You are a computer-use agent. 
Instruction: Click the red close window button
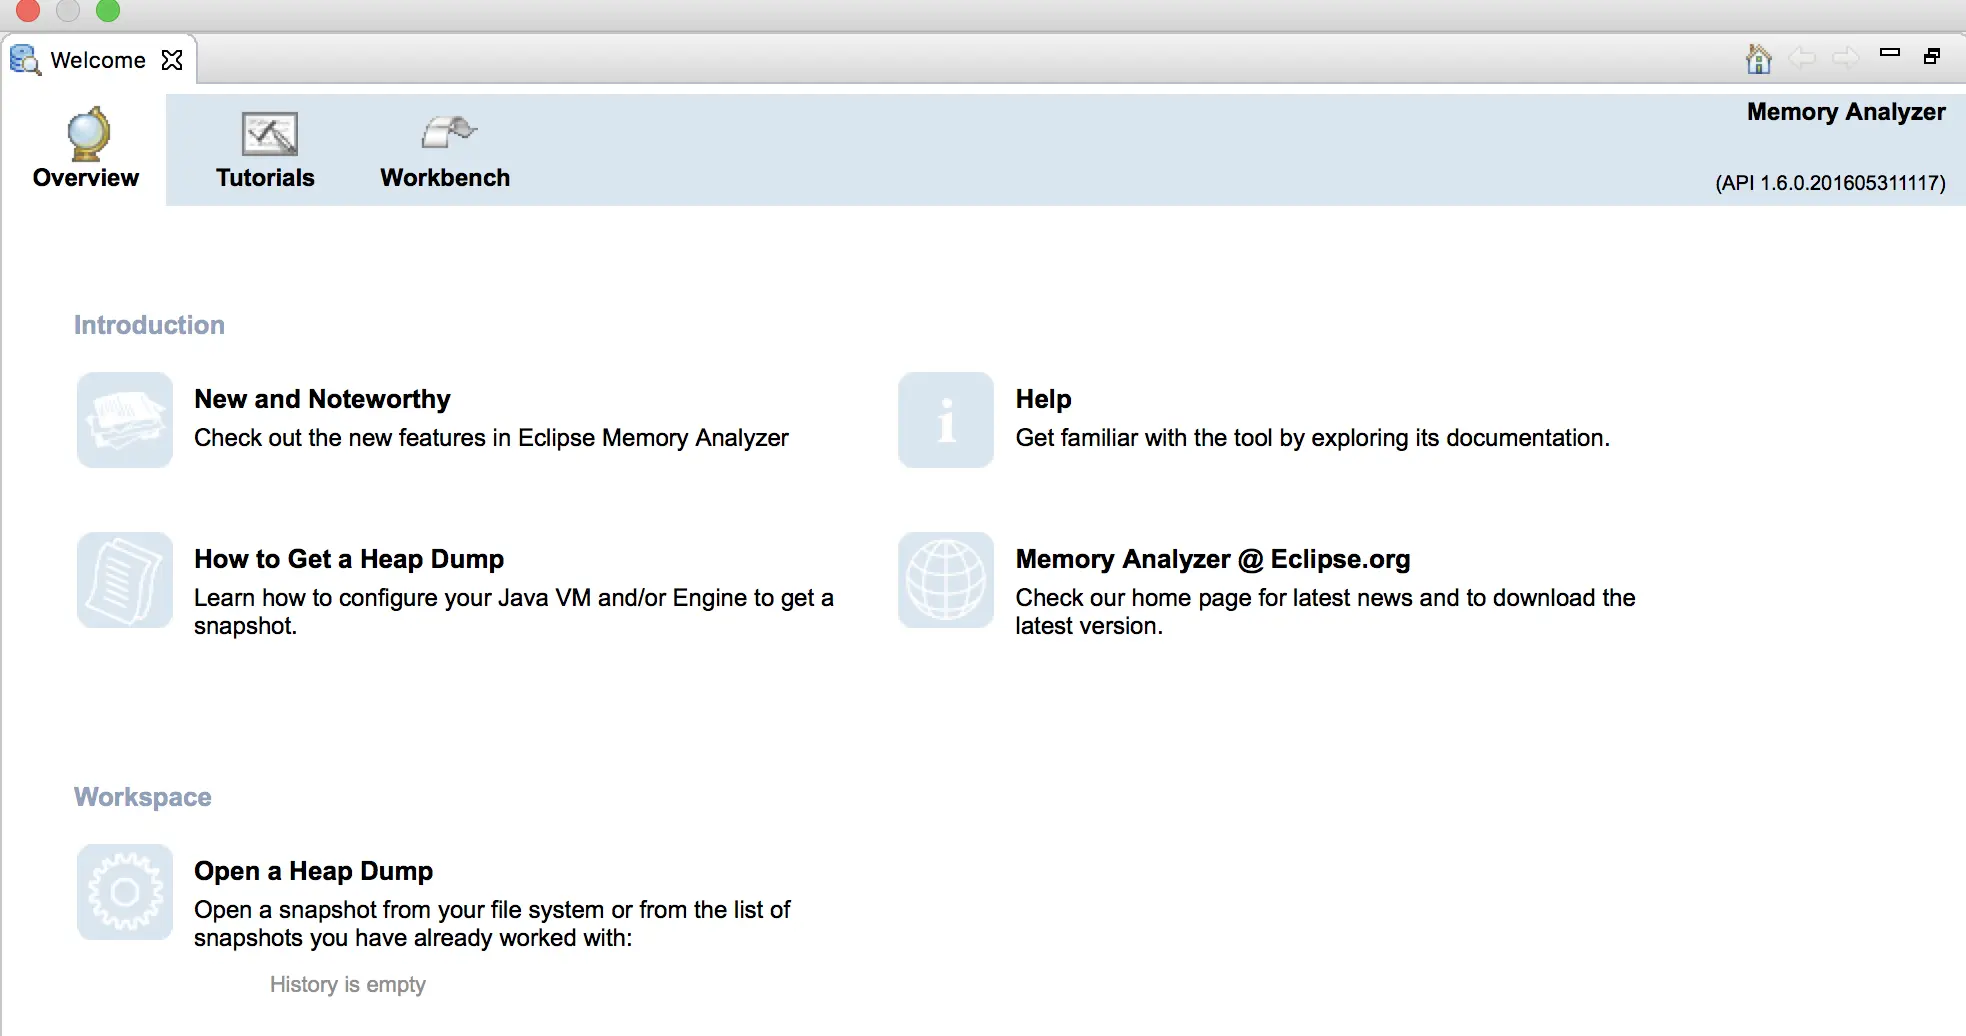point(28,10)
